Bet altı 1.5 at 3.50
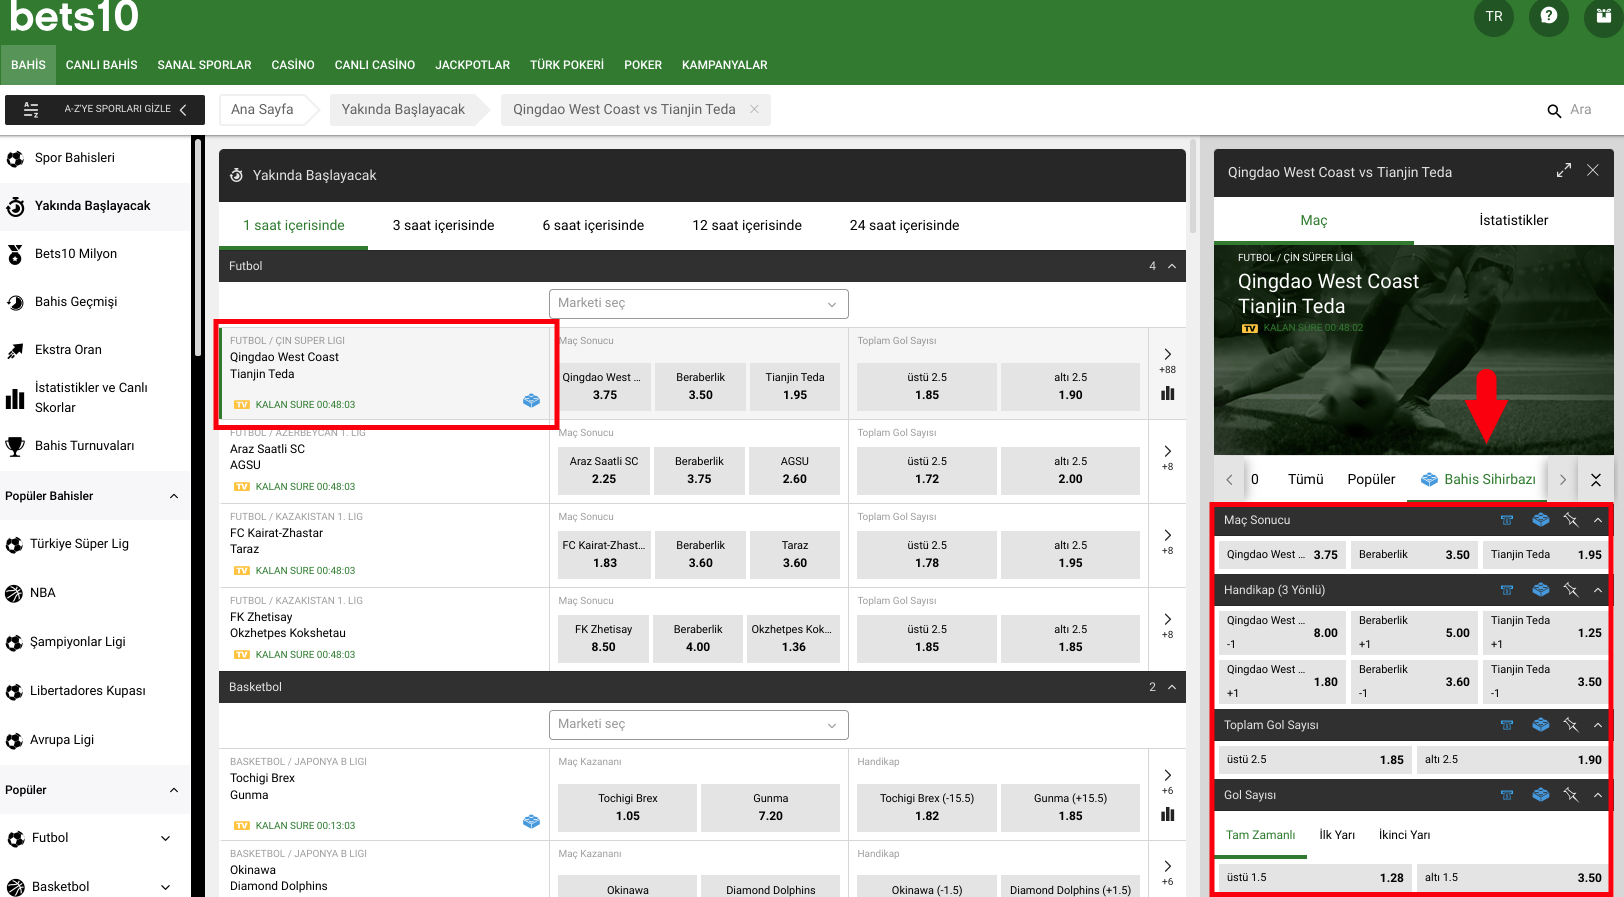Image resolution: width=1624 pixels, height=897 pixels. pos(1512,878)
